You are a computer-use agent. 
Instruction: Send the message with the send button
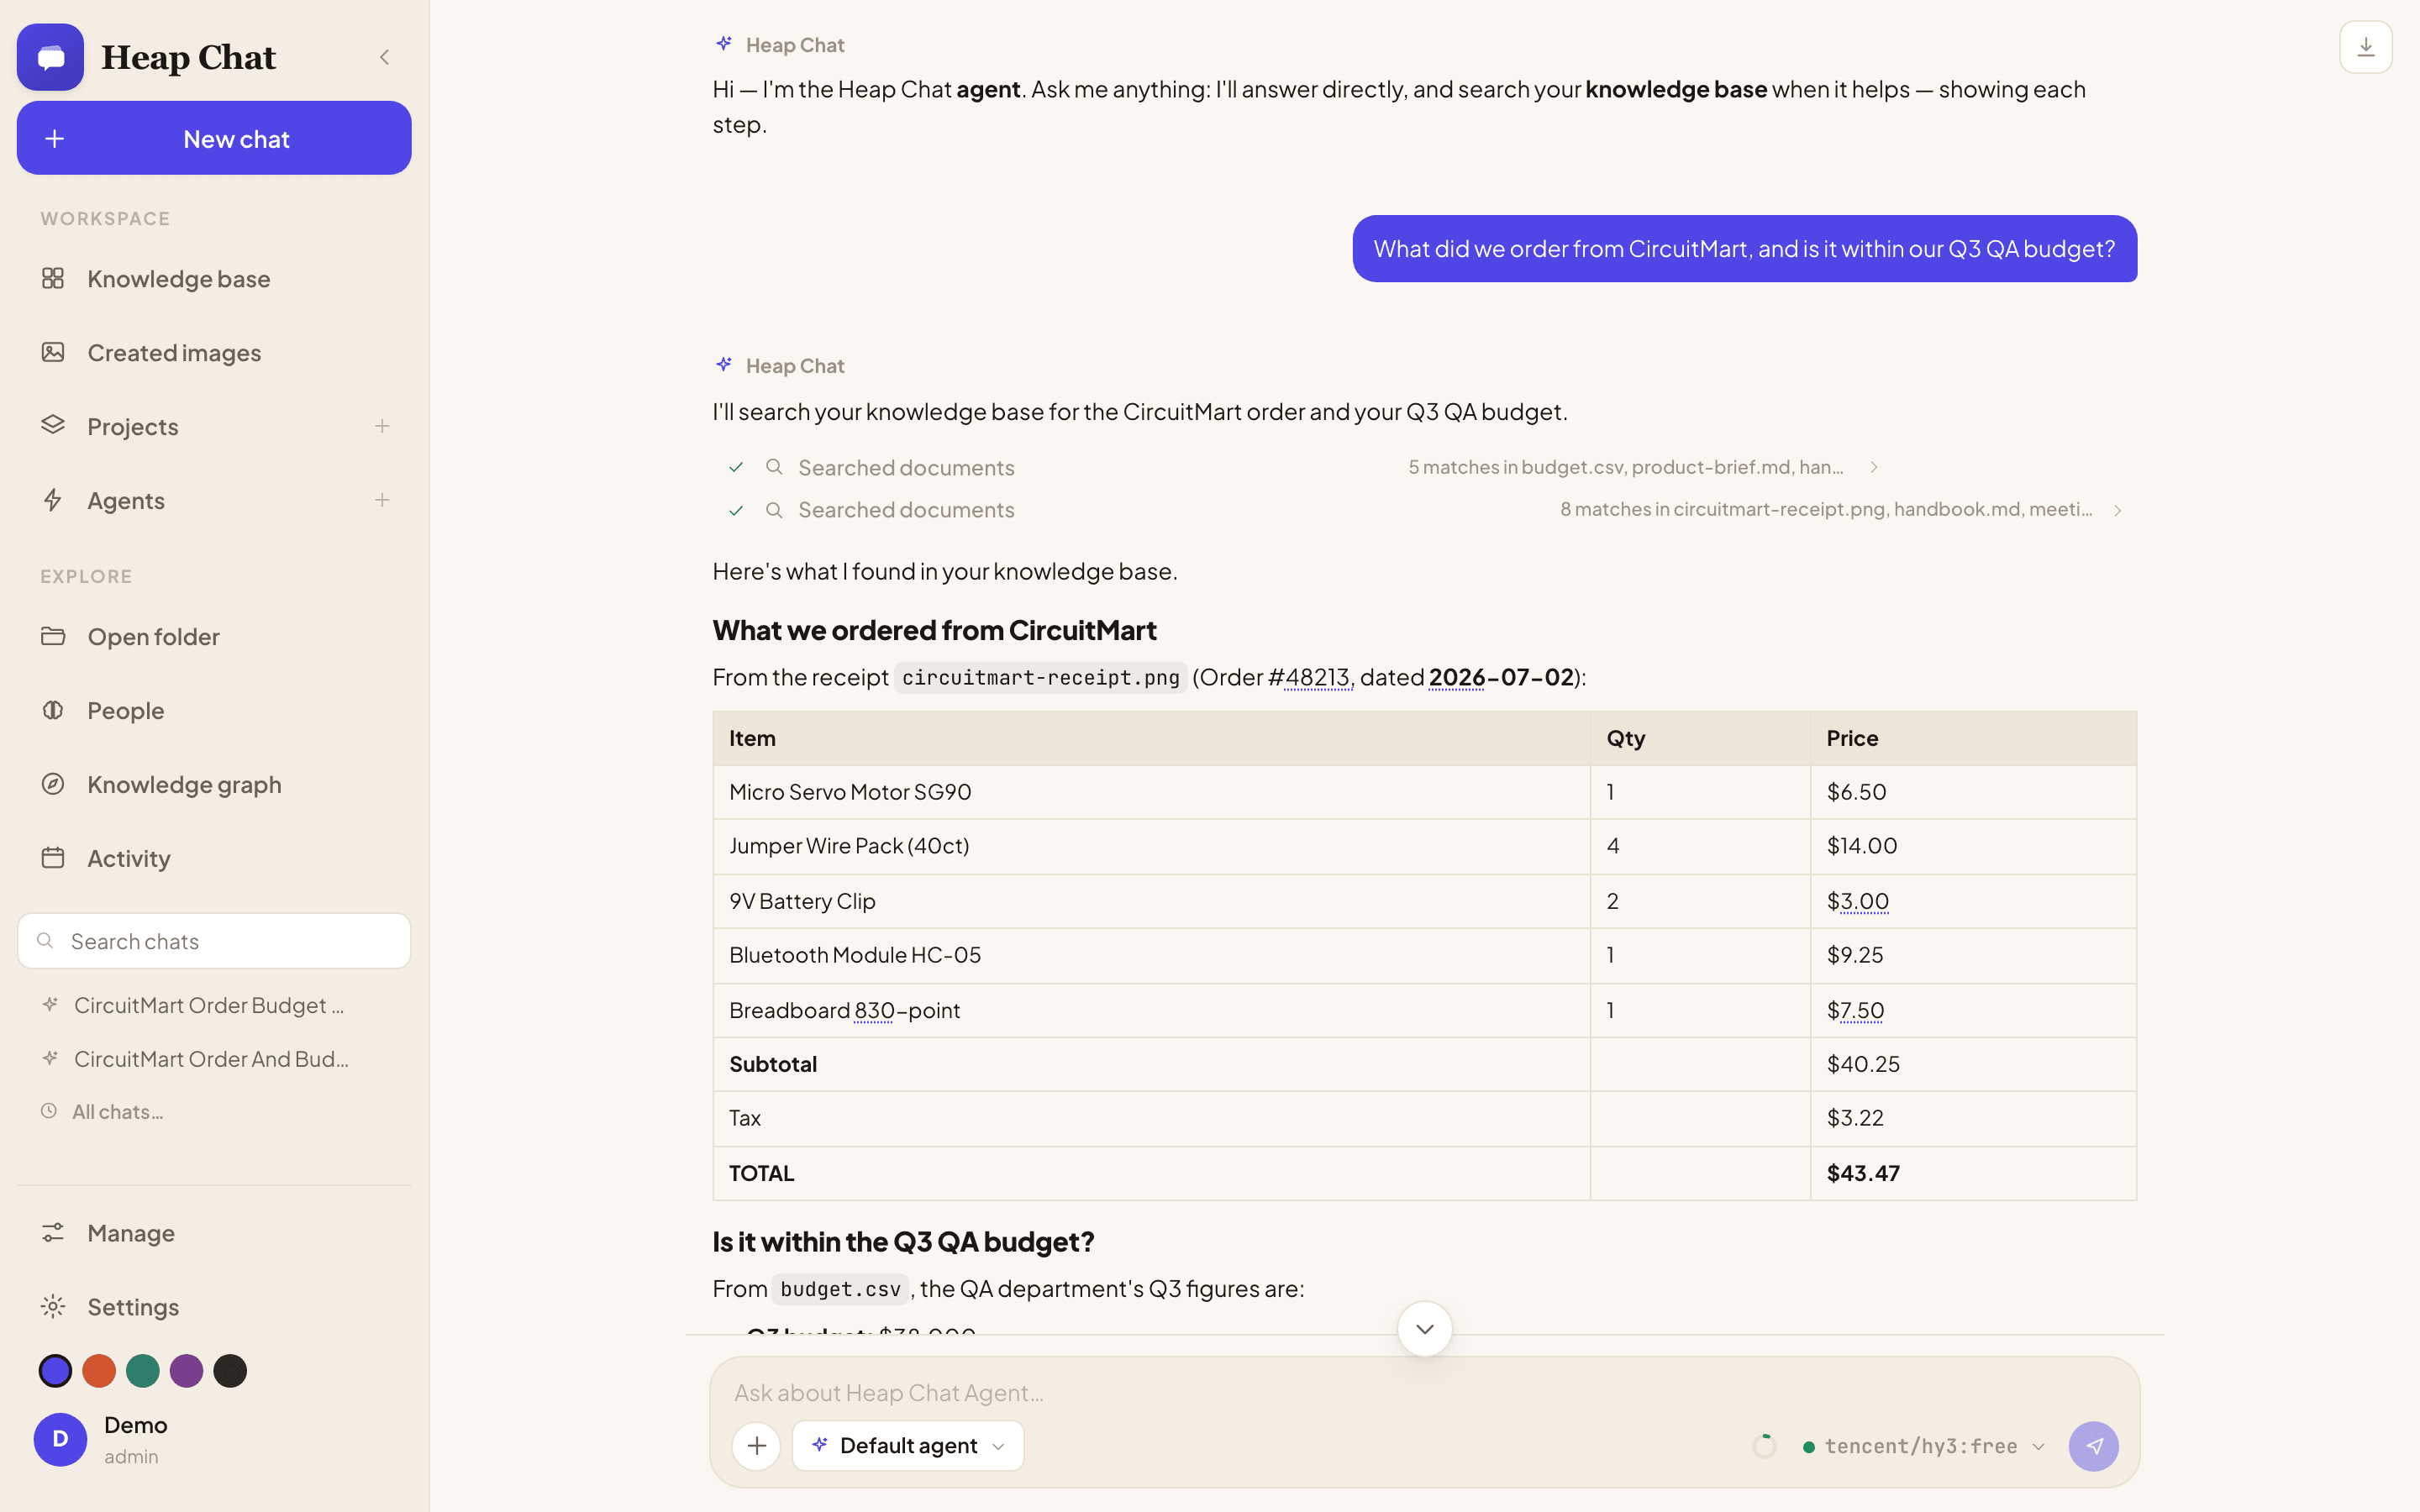pos(2094,1446)
